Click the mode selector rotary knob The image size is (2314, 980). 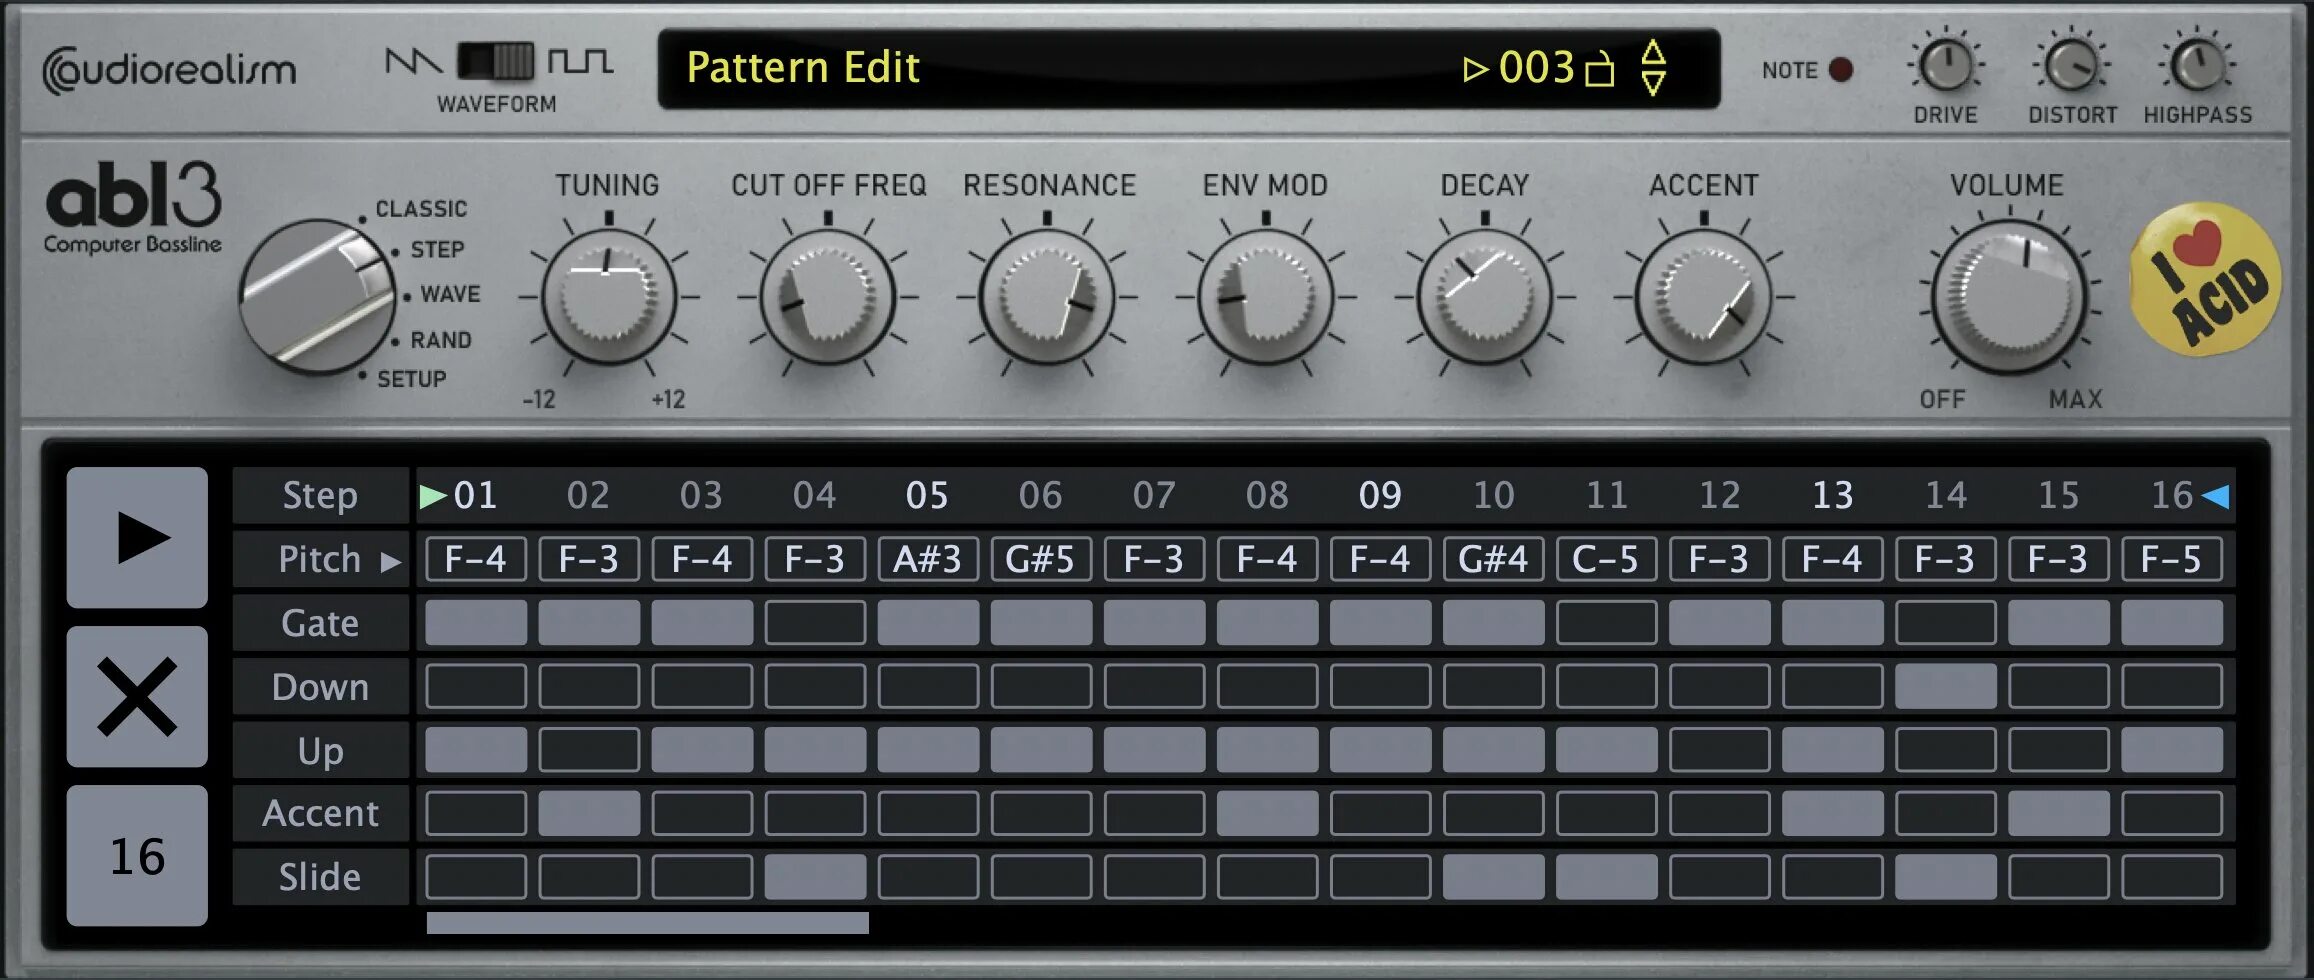317,296
